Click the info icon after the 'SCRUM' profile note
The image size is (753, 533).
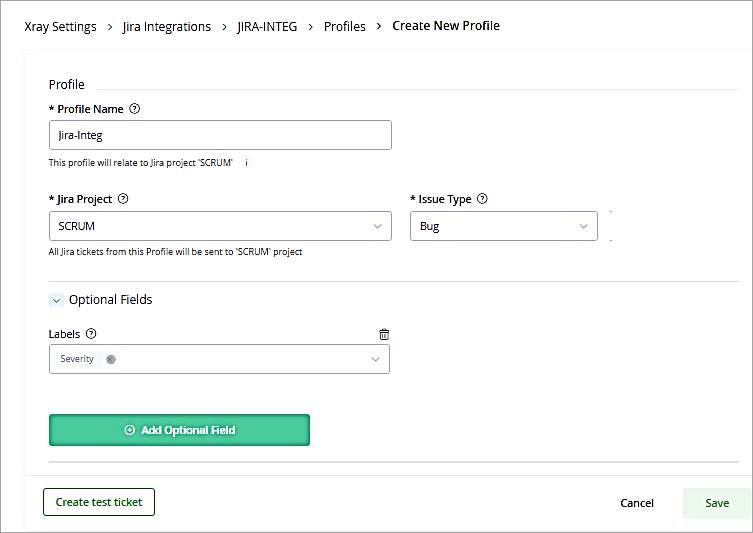[246, 163]
